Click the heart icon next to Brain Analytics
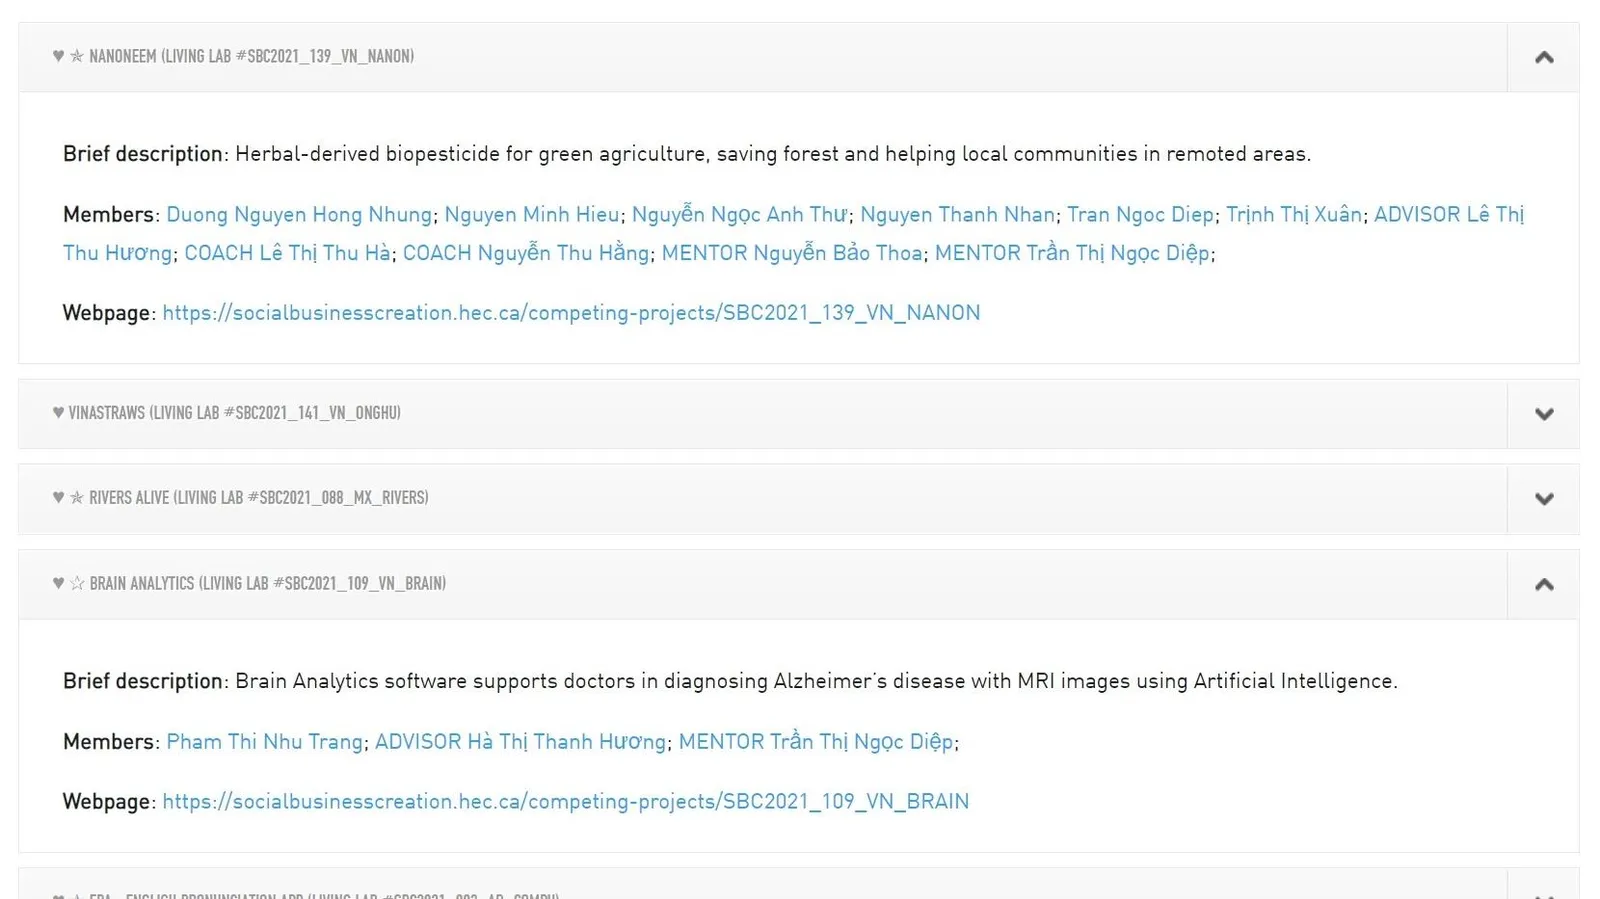1600x899 pixels. point(58,583)
